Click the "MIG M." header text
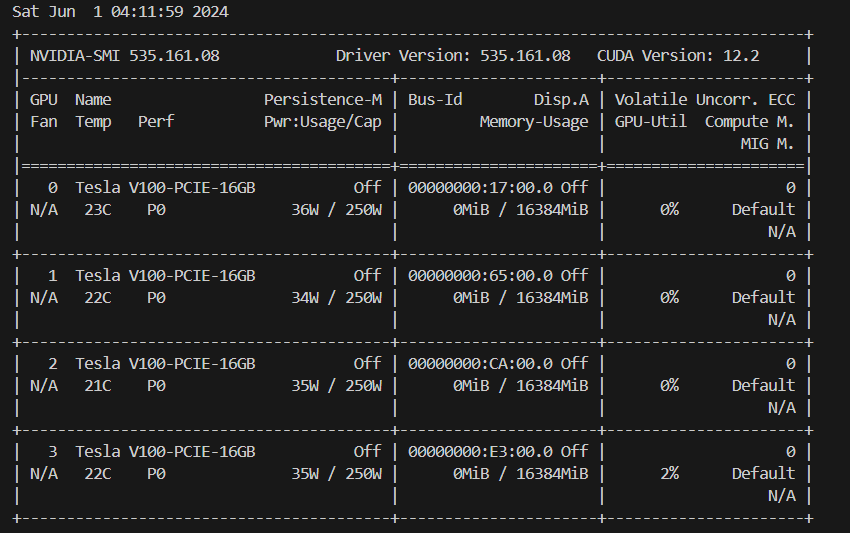Viewport: 850px width, 533px height. coord(768,144)
